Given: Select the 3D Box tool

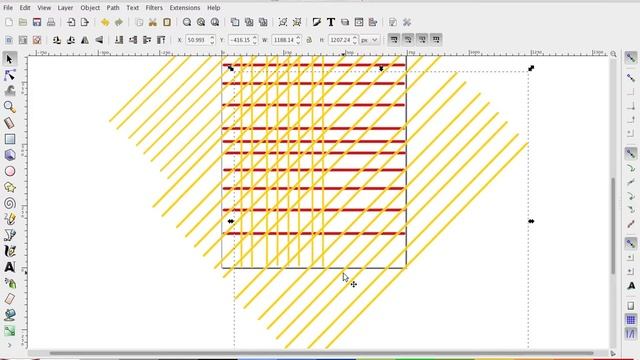Looking at the screenshot, I should click(x=10, y=155).
